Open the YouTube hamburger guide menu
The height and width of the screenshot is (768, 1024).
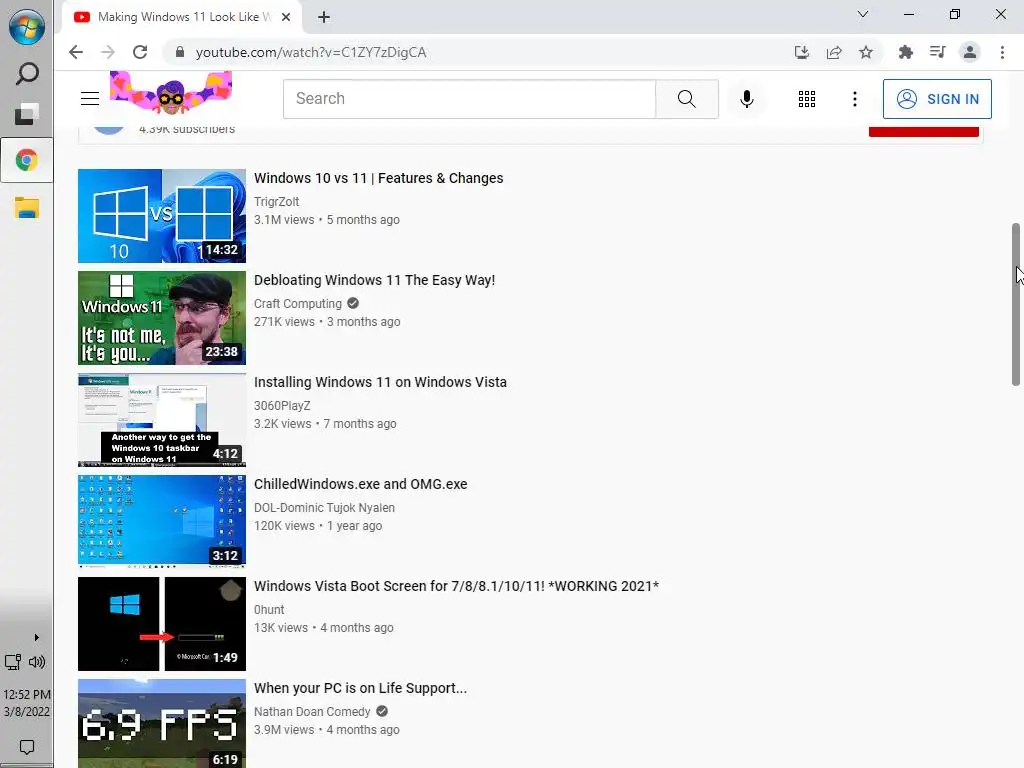tap(90, 99)
